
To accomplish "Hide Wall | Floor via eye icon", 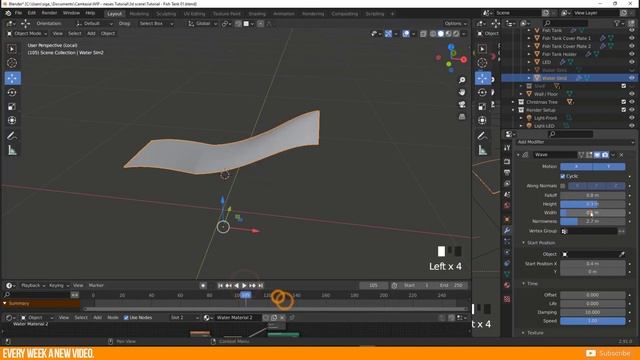I will (x=631, y=94).
